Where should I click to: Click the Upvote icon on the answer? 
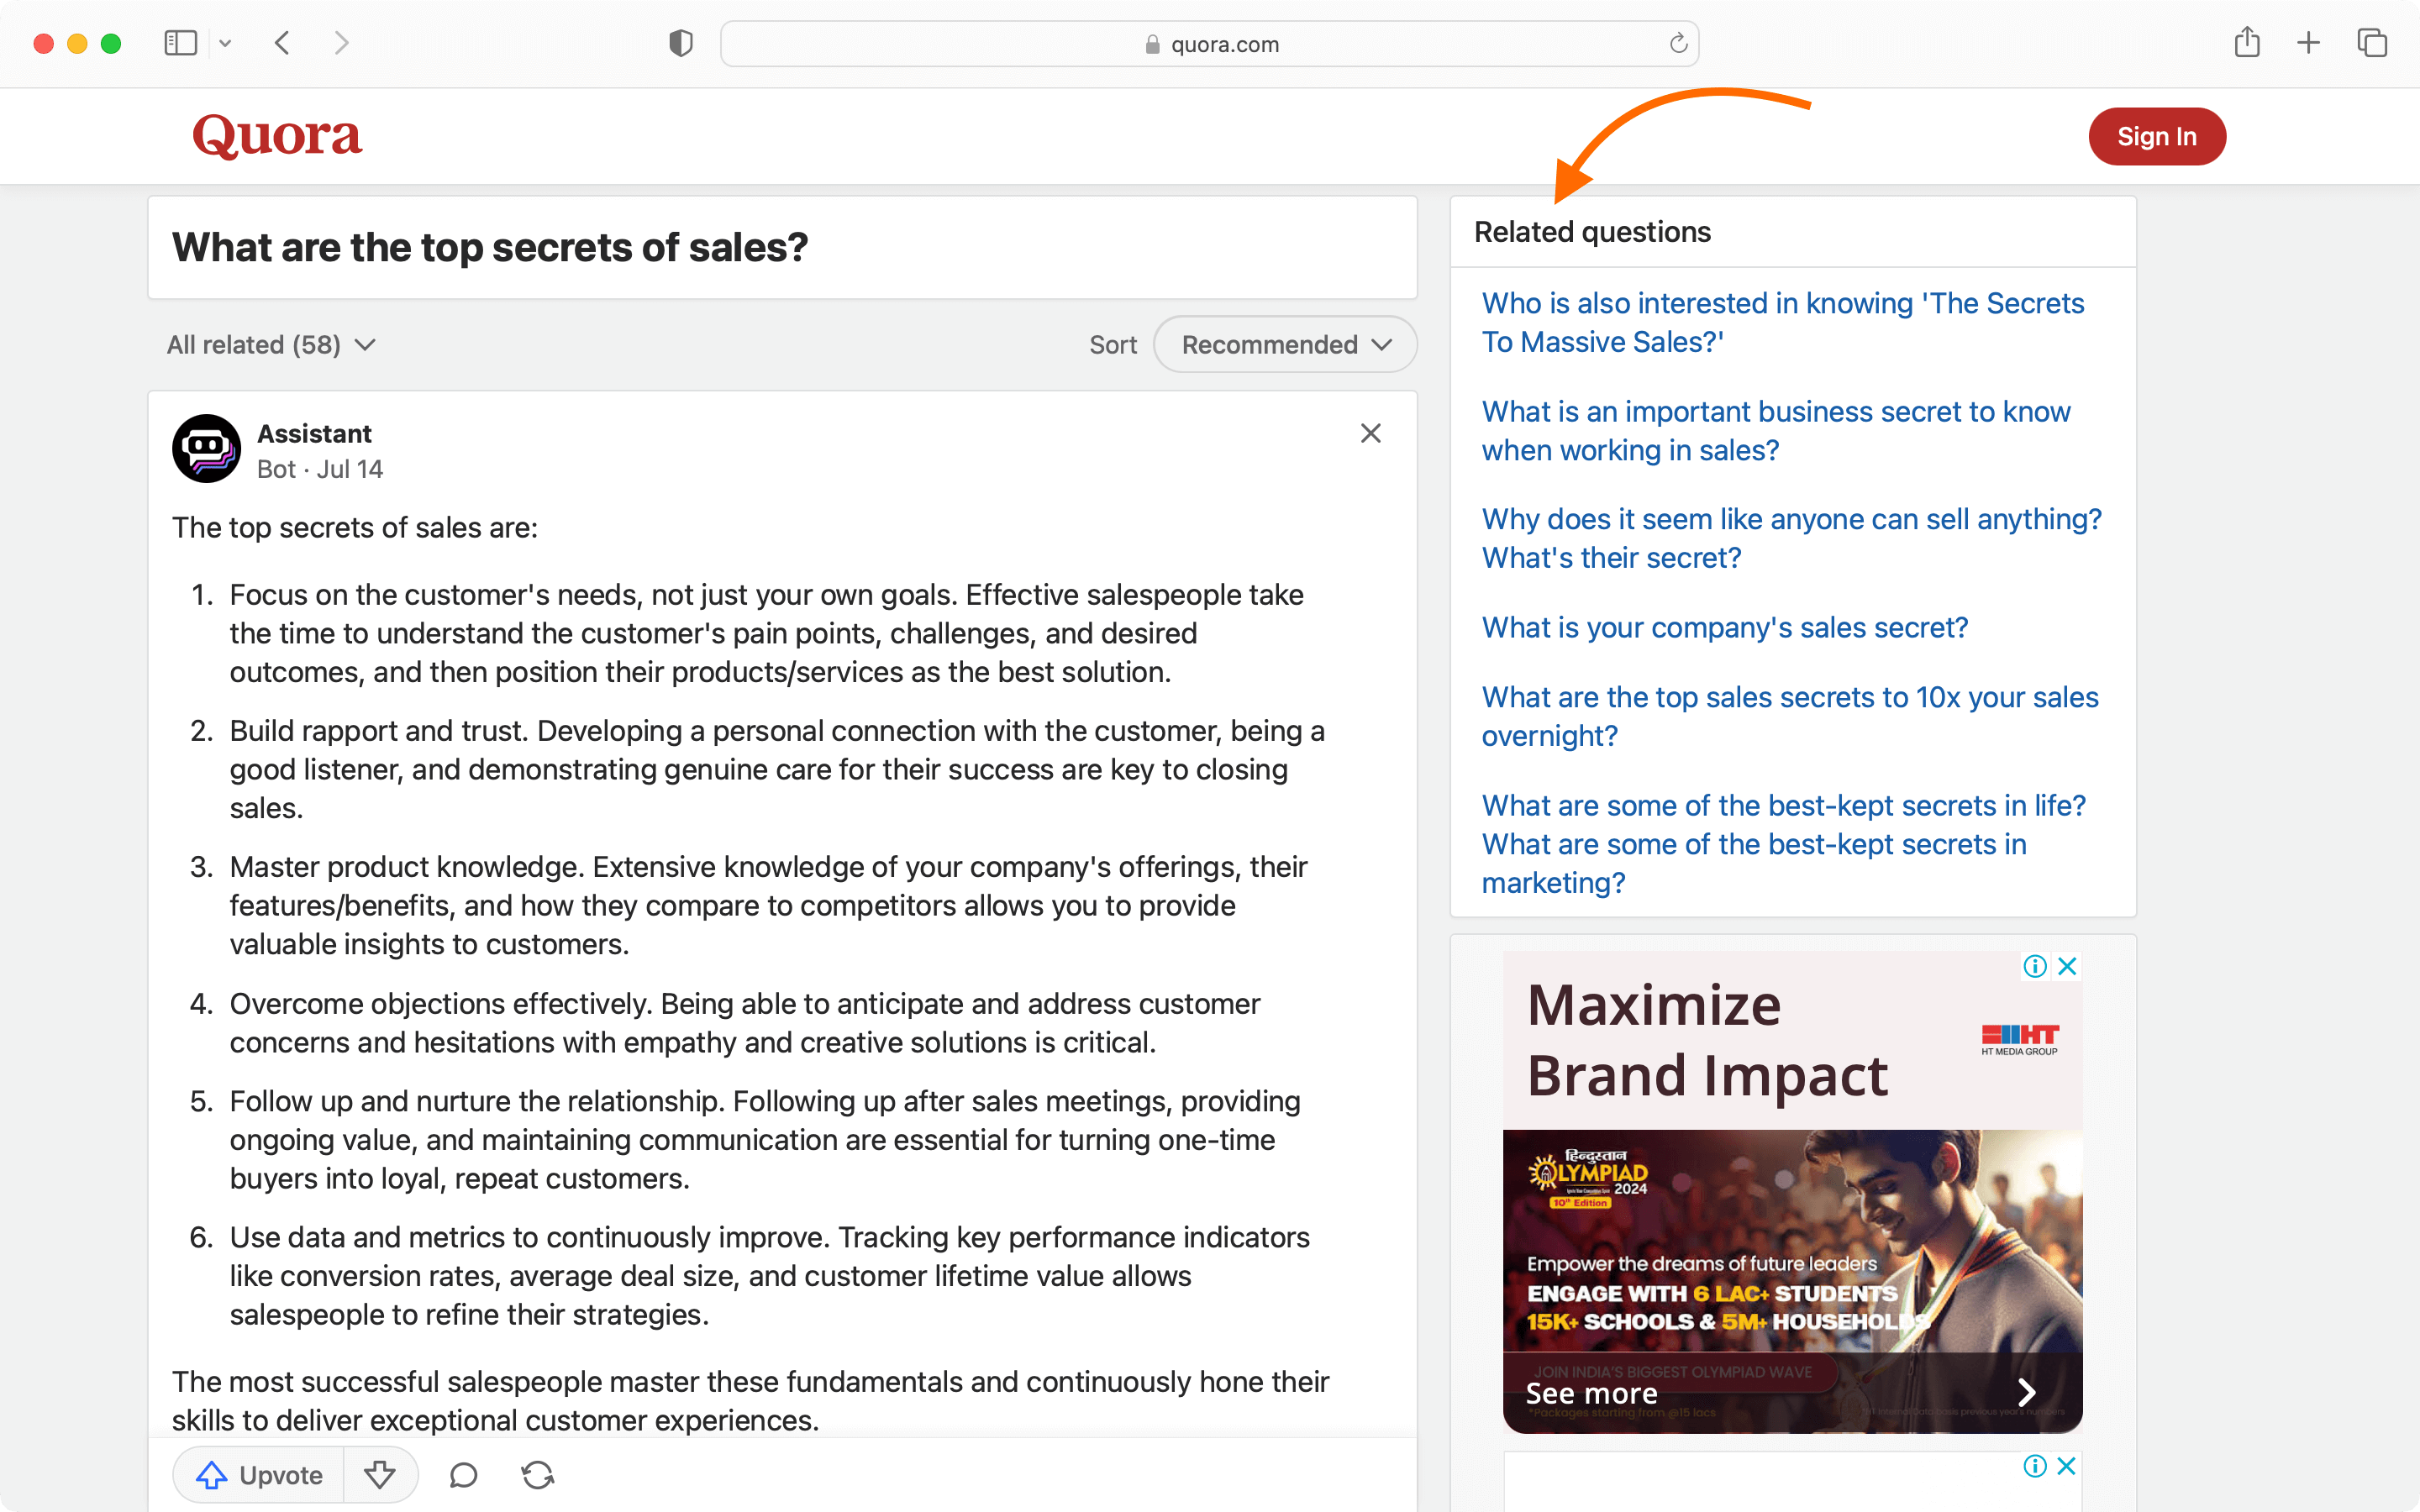(x=209, y=1473)
